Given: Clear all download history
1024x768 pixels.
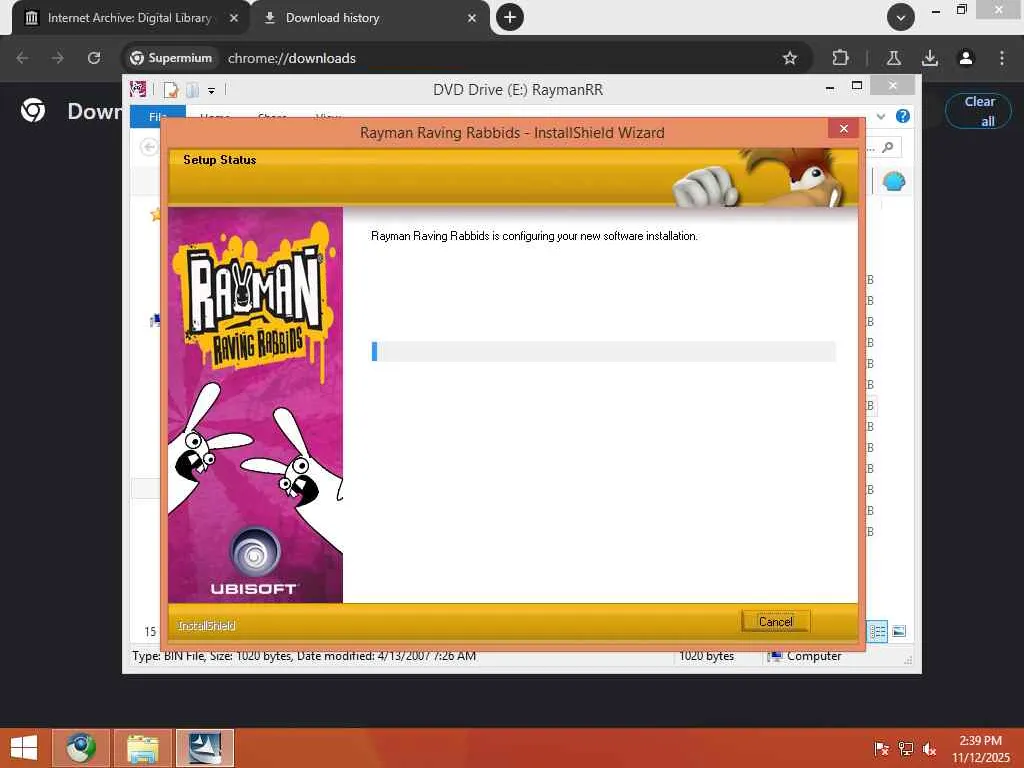Looking at the screenshot, I should tap(978, 111).
